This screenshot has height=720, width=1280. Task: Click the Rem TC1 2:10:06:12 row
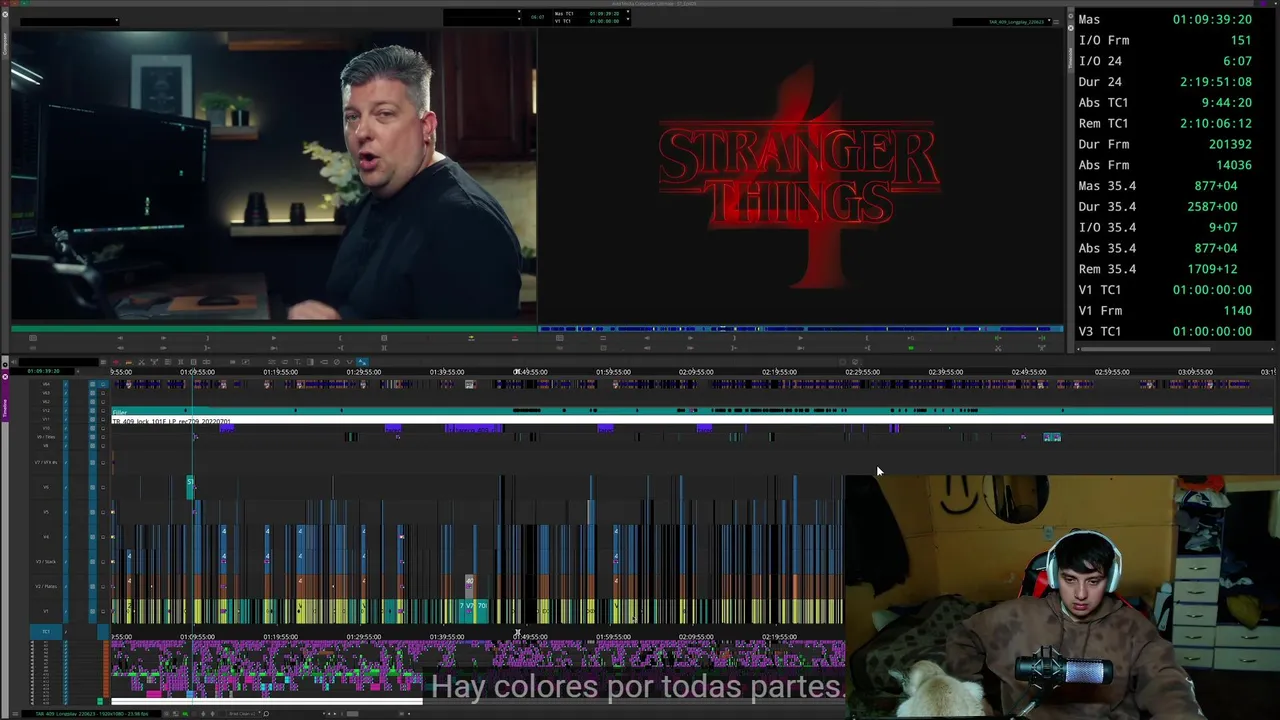point(1165,123)
